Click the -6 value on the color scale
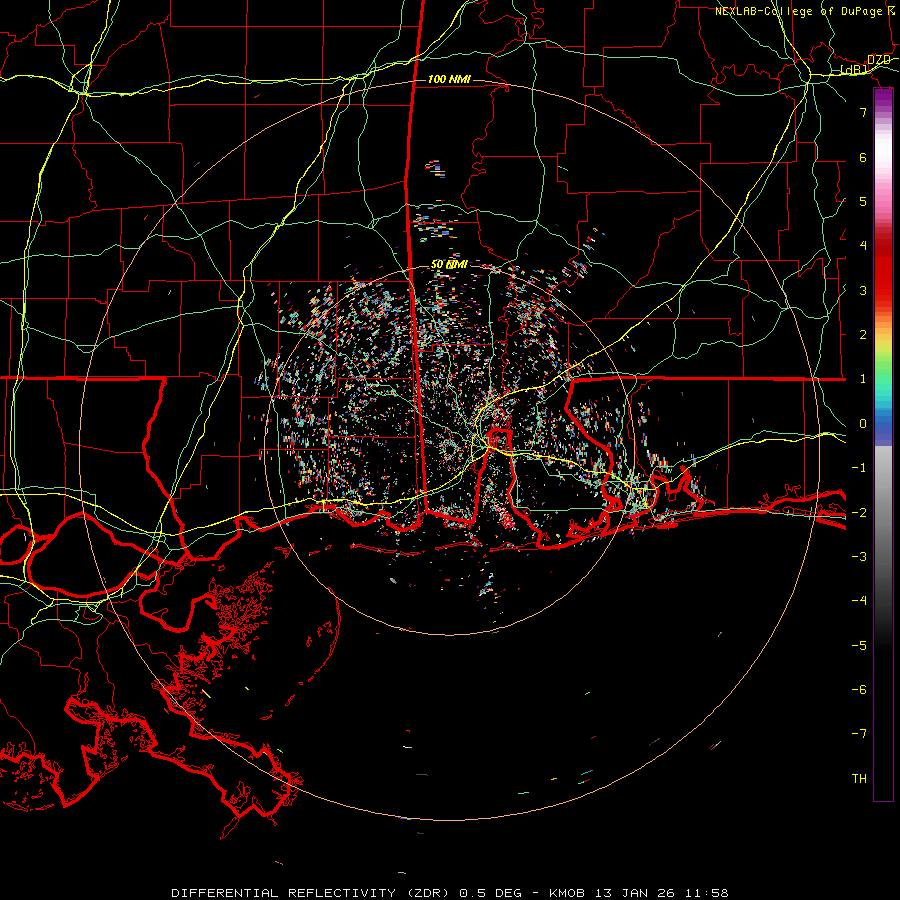 859,689
